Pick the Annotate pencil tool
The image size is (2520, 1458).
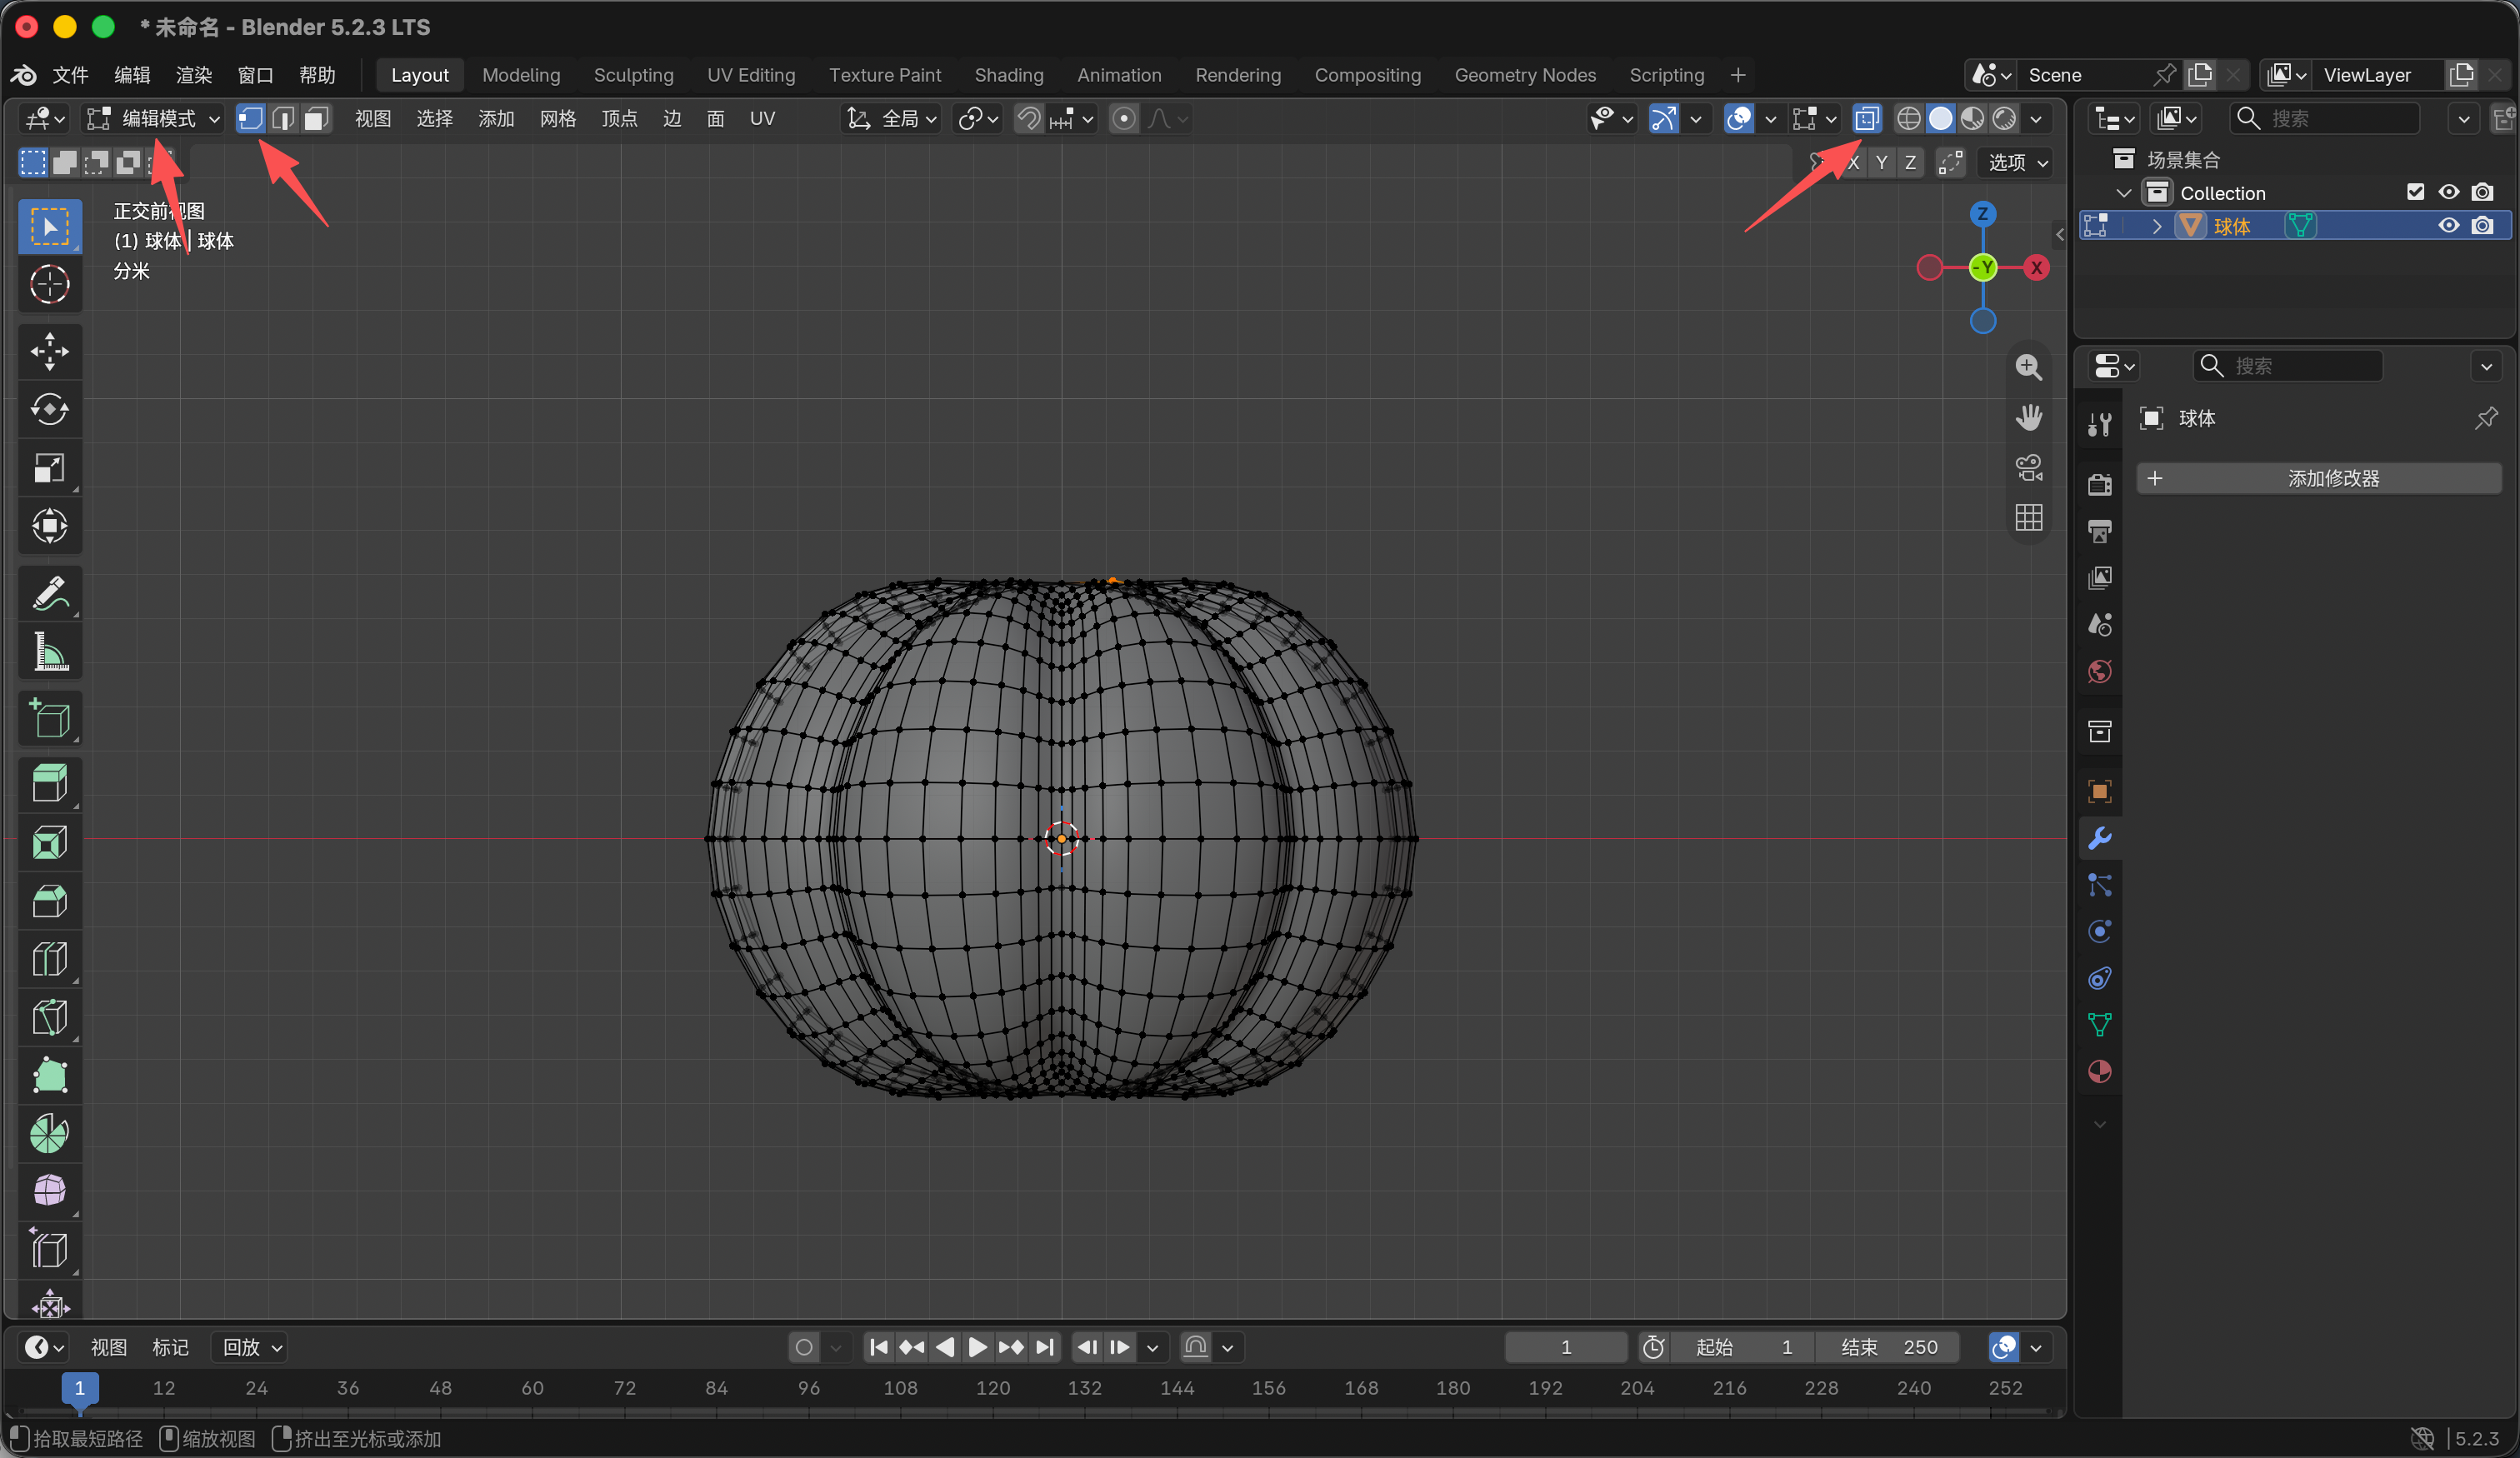tap(50, 593)
